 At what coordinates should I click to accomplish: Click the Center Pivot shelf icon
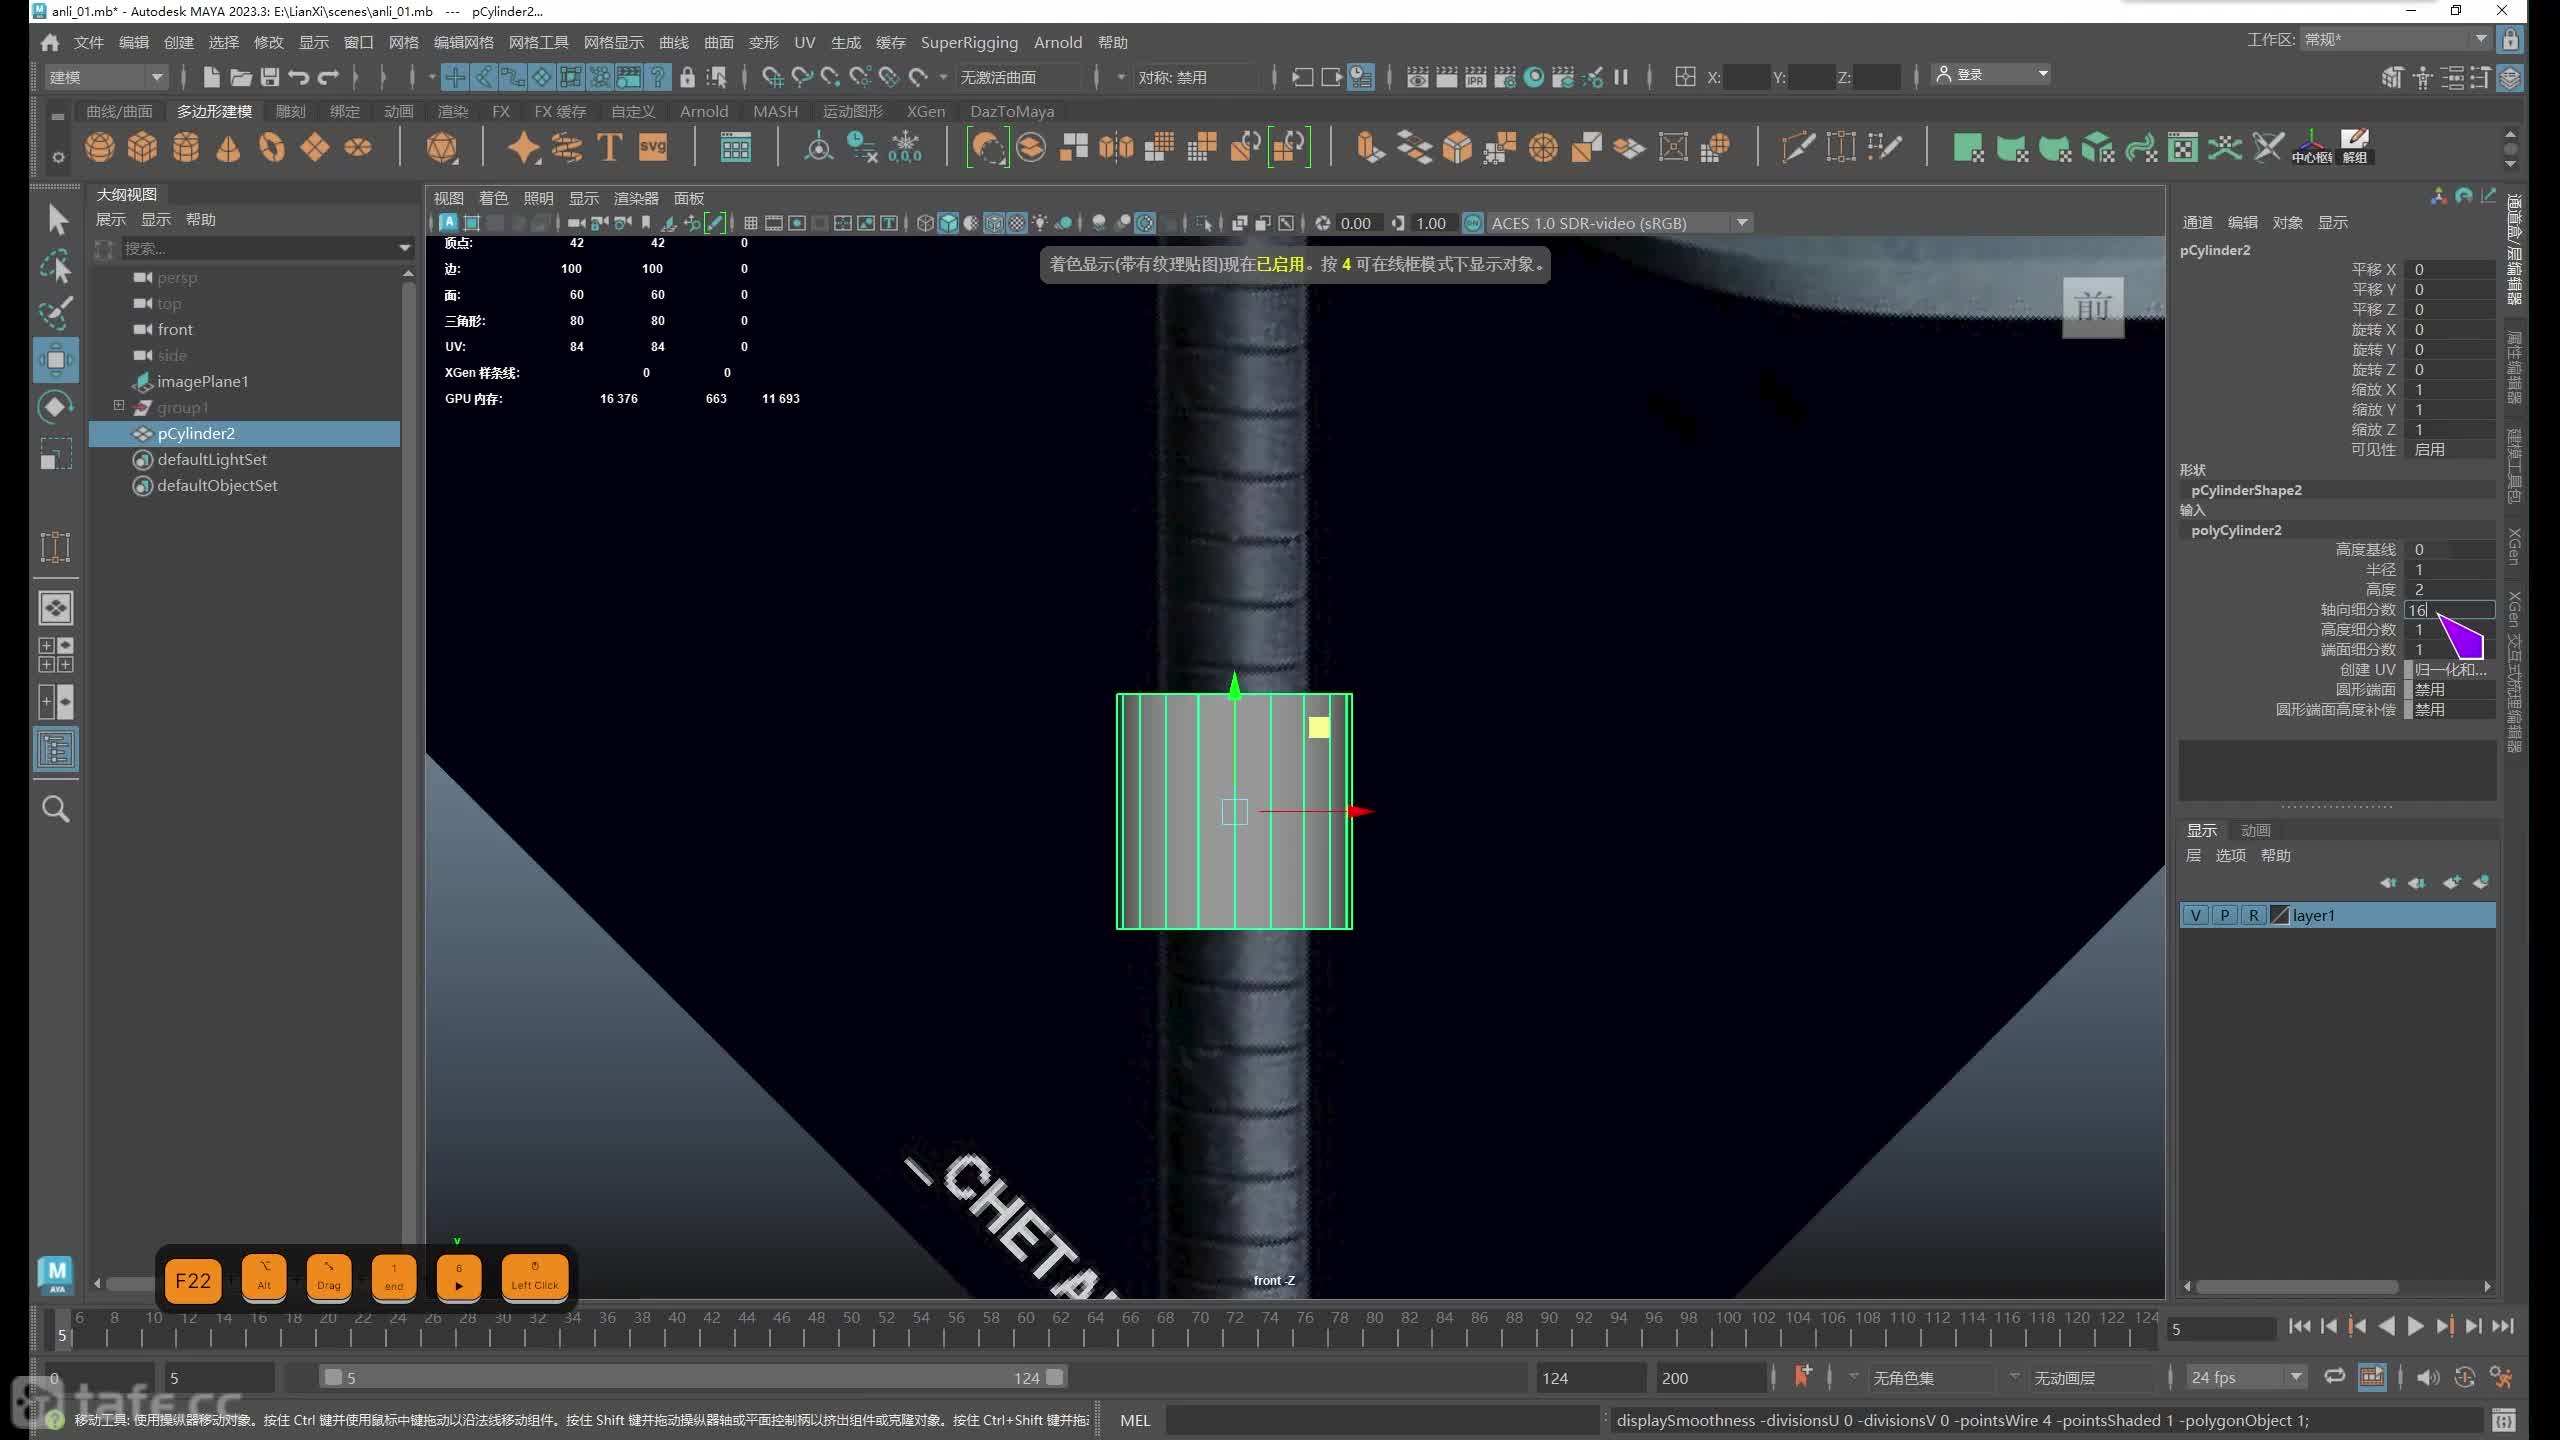point(2312,147)
